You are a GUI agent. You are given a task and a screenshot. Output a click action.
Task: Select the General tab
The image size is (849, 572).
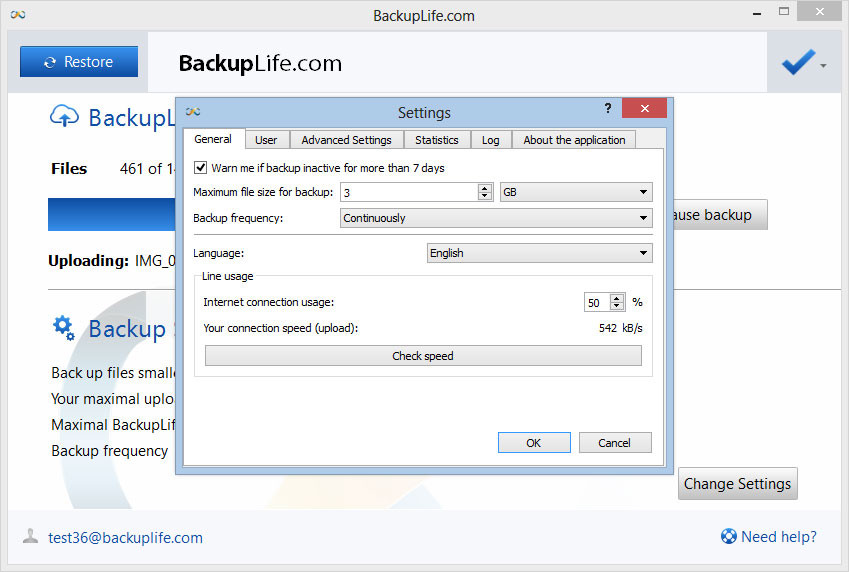pos(213,139)
